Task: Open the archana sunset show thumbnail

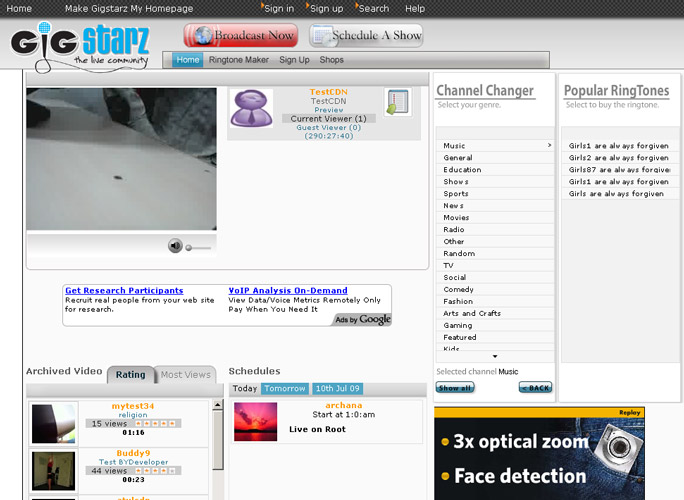Action: [x=255, y=421]
